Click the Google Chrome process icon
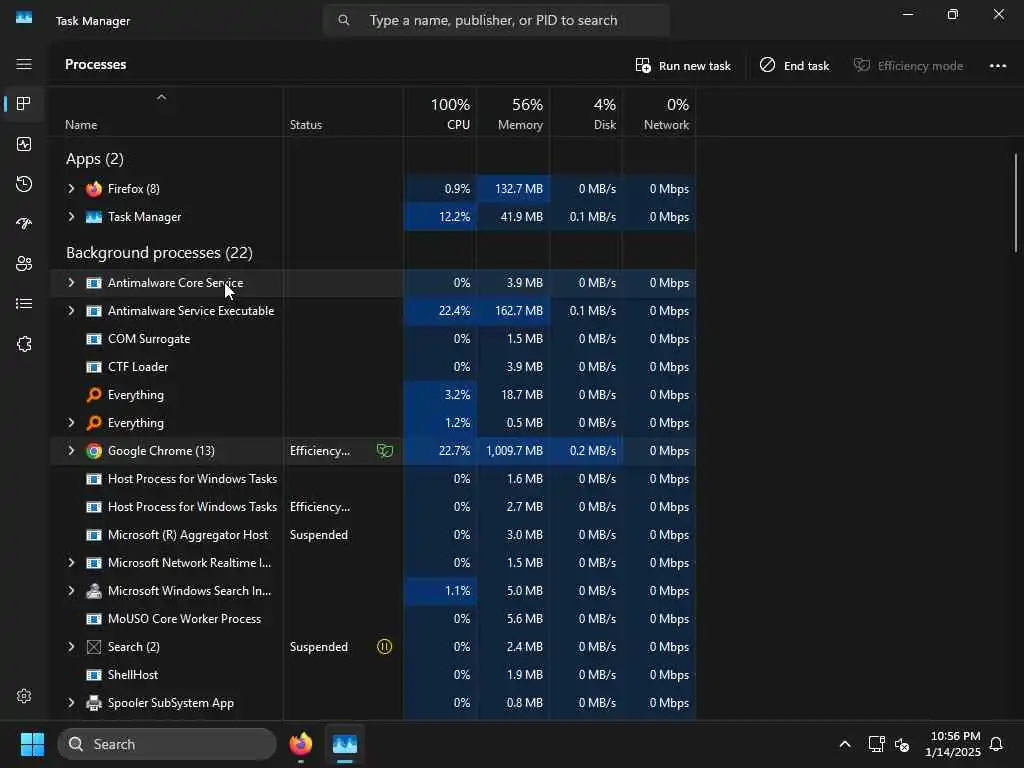The image size is (1024, 768). pyautogui.click(x=94, y=451)
